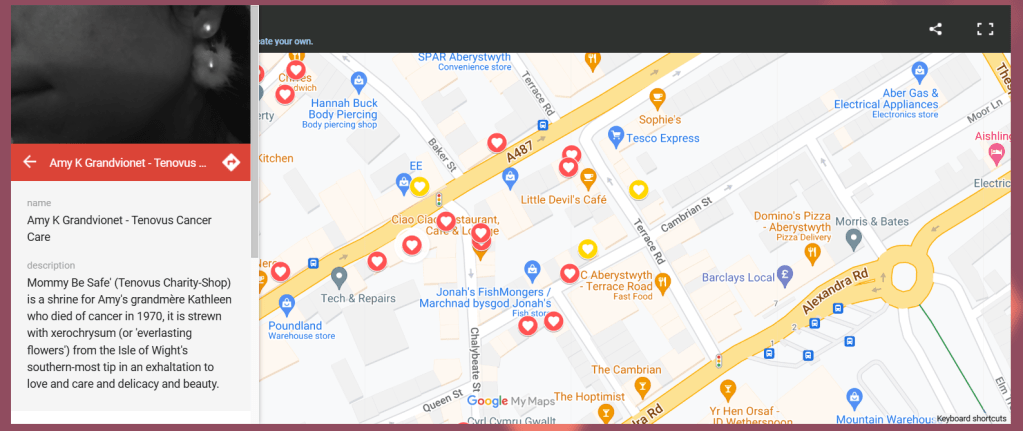Click The Hoptimist bar marker
Viewport: 1023px width, 431px height.
point(606,412)
